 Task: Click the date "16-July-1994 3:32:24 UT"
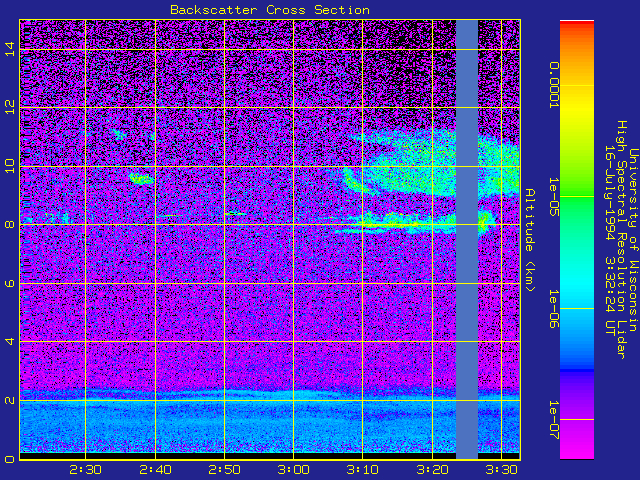[609, 240]
